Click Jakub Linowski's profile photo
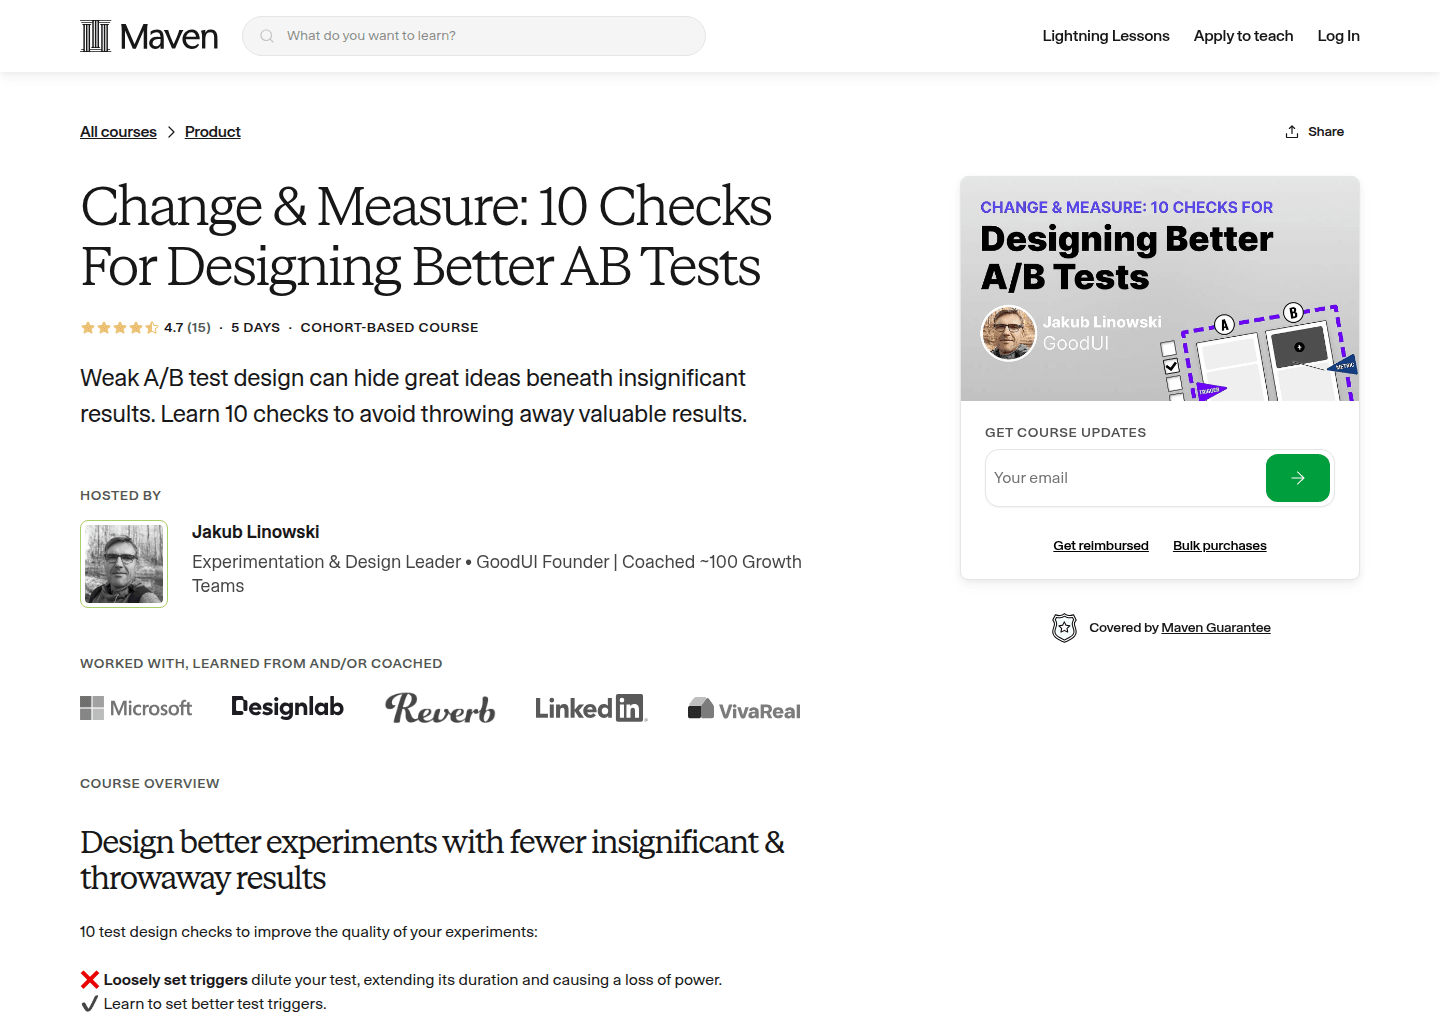Viewport: 1440px width, 1024px height. point(124,563)
